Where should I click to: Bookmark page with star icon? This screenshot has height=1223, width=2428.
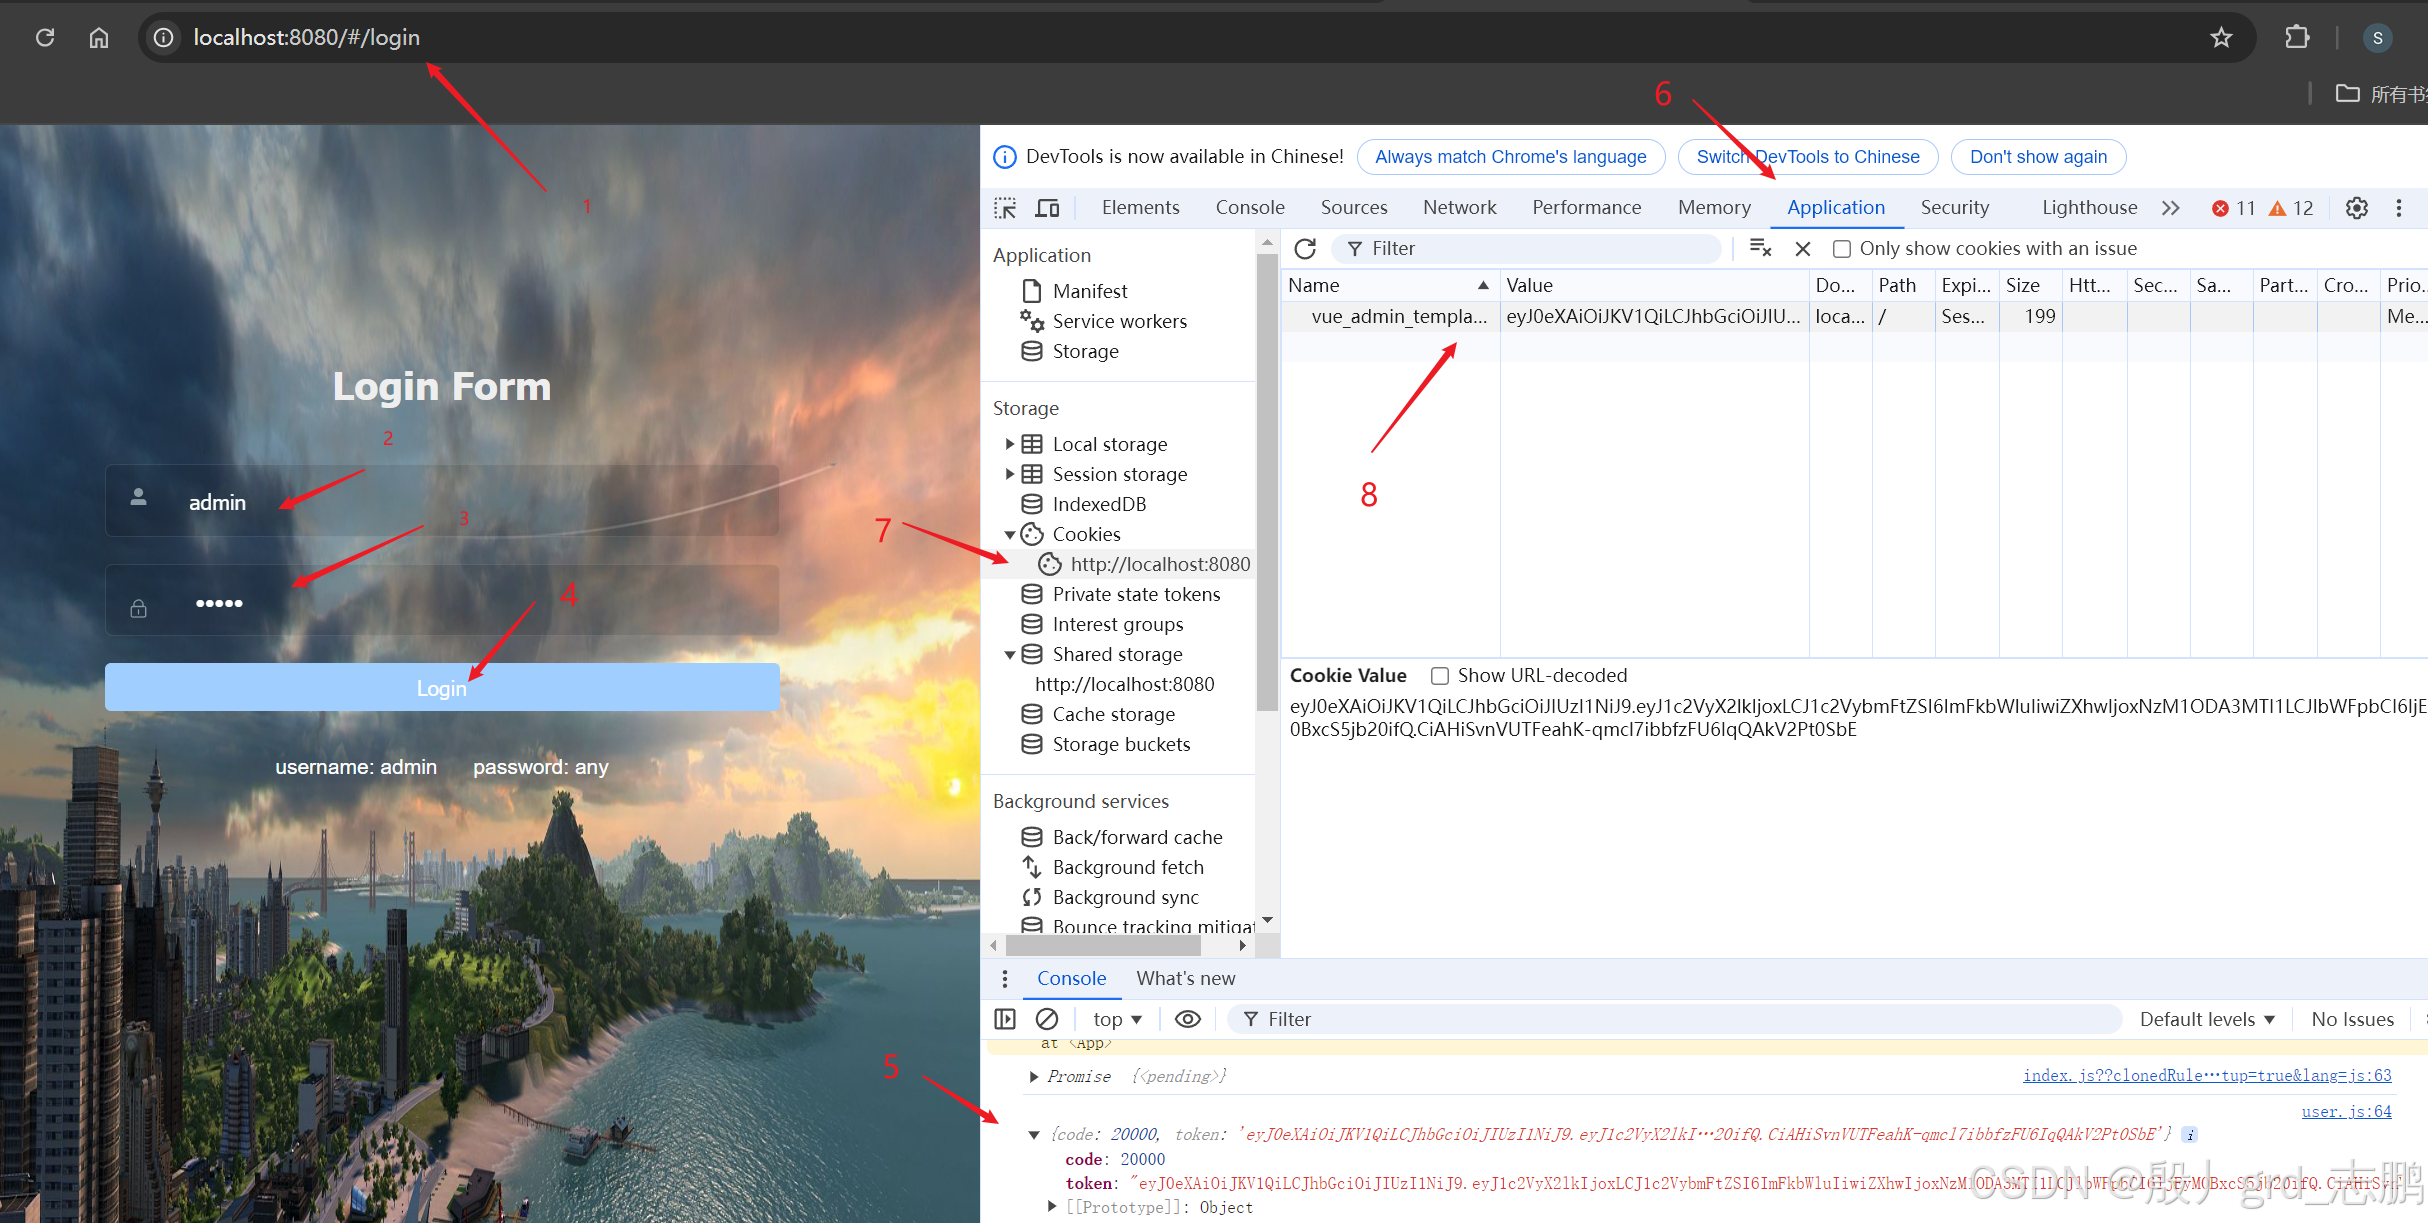click(2221, 38)
